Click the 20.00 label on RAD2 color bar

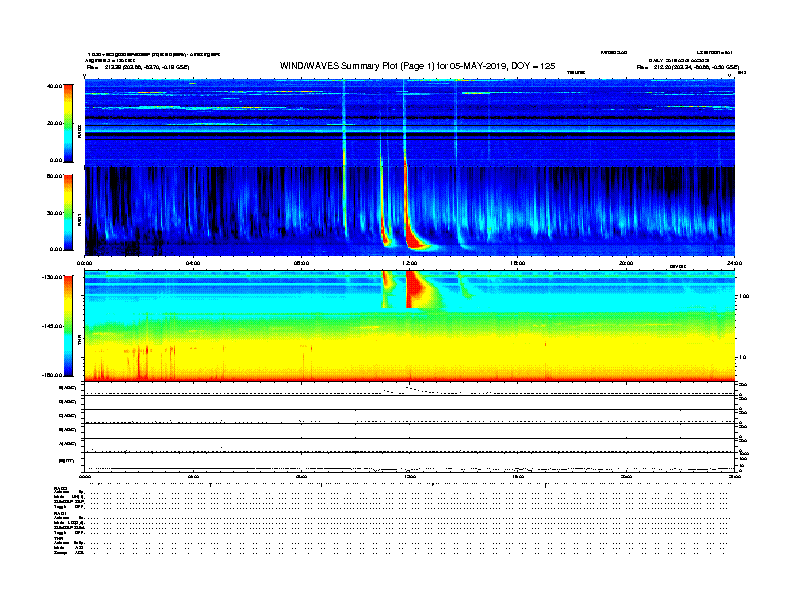(x=55, y=123)
